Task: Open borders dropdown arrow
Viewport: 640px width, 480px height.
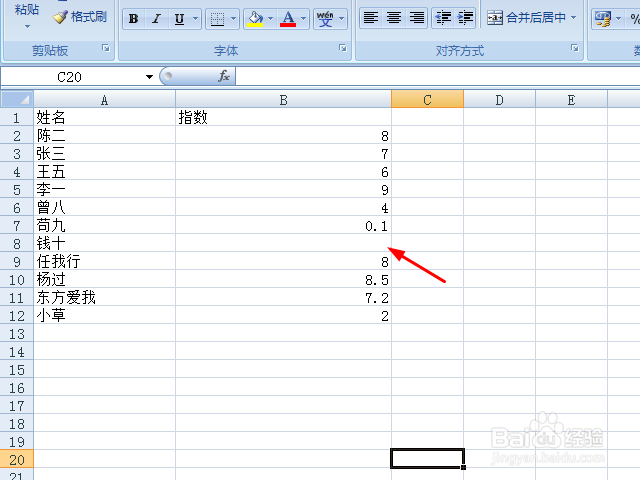Action: click(x=233, y=19)
